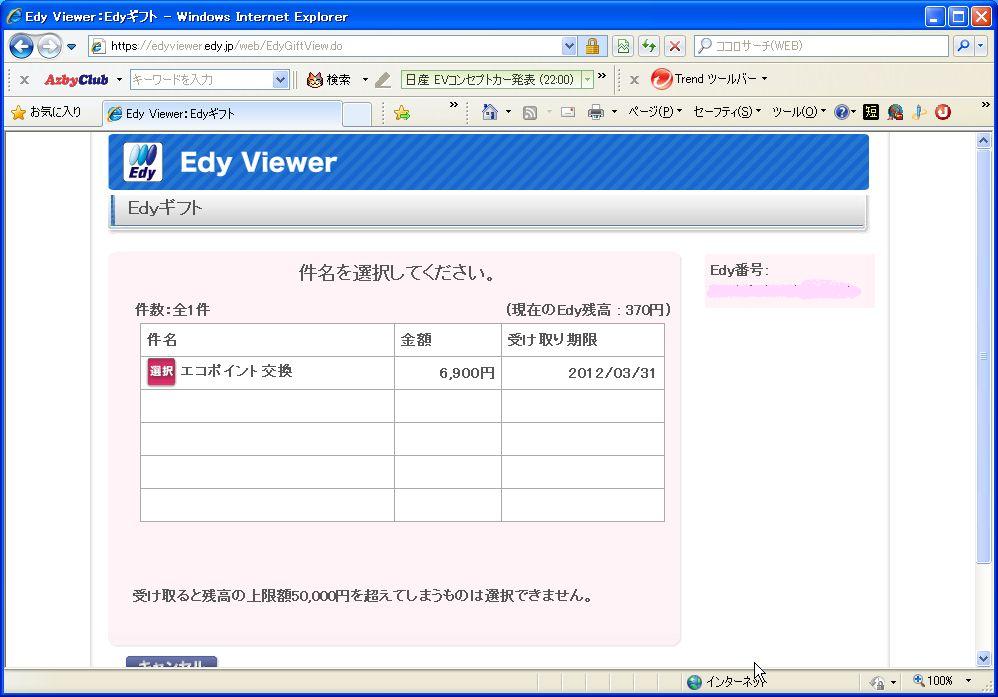Image resolution: width=998 pixels, height=697 pixels.
Task: Click the ココロサーチ(WEB) search box
Action: pos(821,46)
